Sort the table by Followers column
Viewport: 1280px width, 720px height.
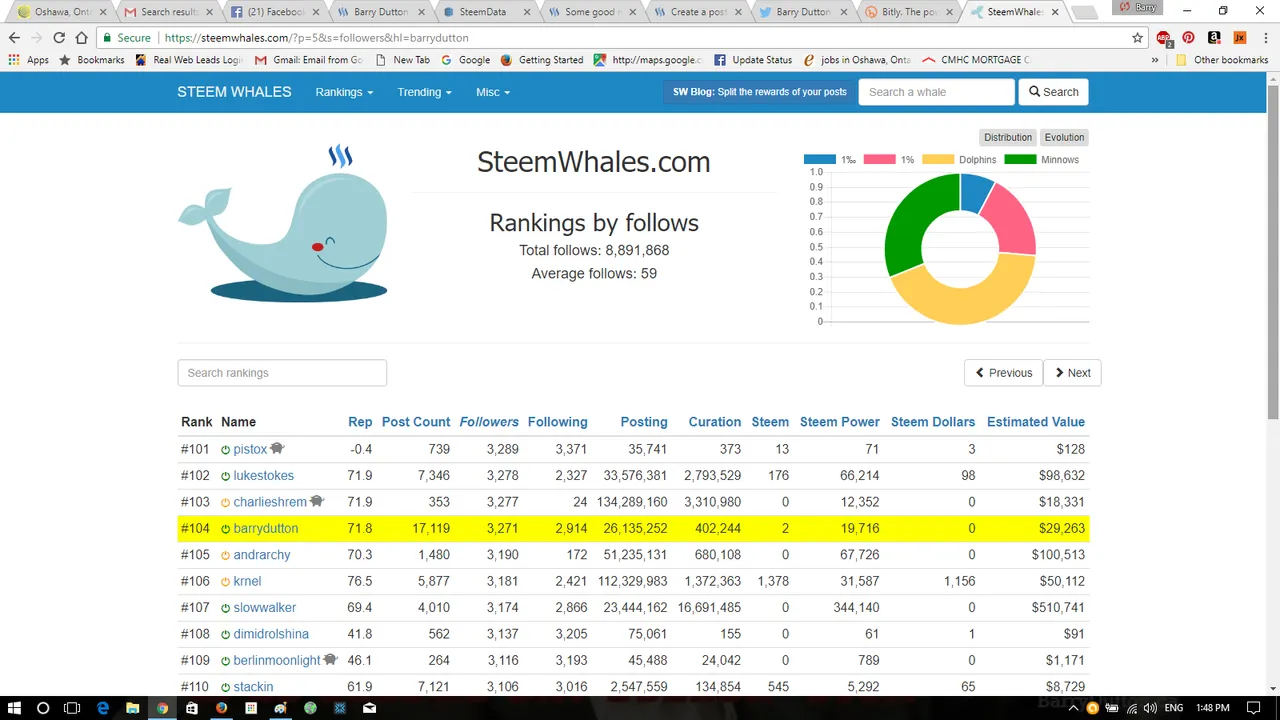pyautogui.click(x=489, y=422)
